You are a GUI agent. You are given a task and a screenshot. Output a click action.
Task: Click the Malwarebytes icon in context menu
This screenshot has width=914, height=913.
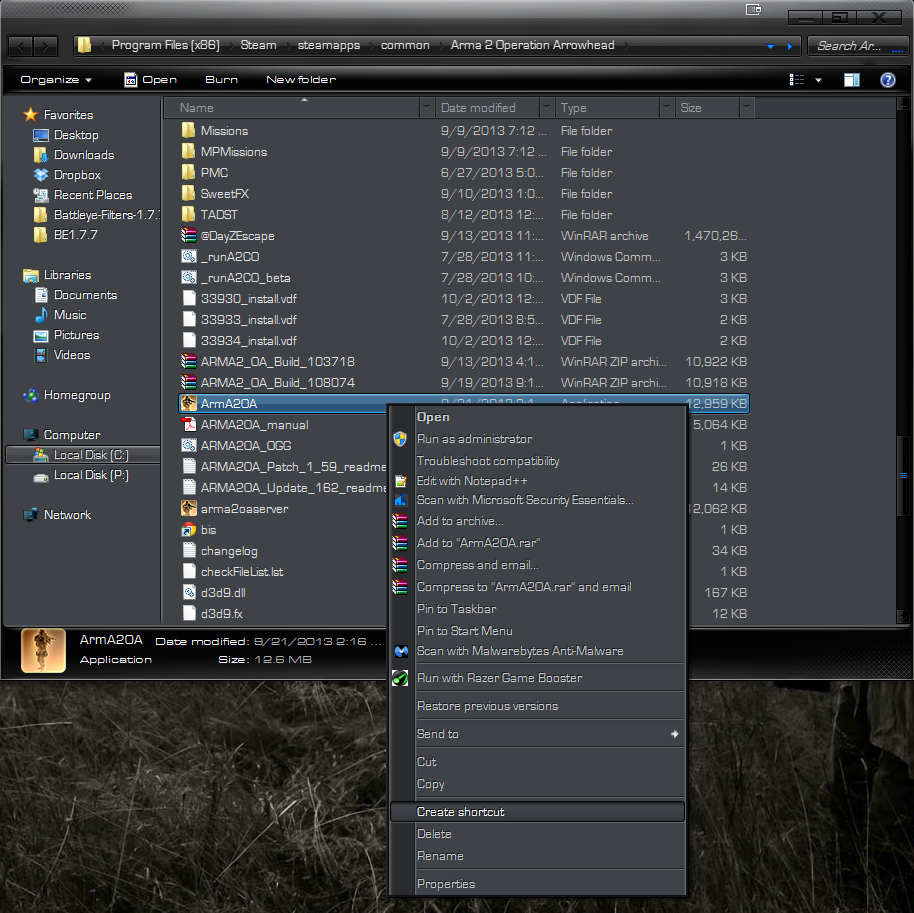point(401,651)
